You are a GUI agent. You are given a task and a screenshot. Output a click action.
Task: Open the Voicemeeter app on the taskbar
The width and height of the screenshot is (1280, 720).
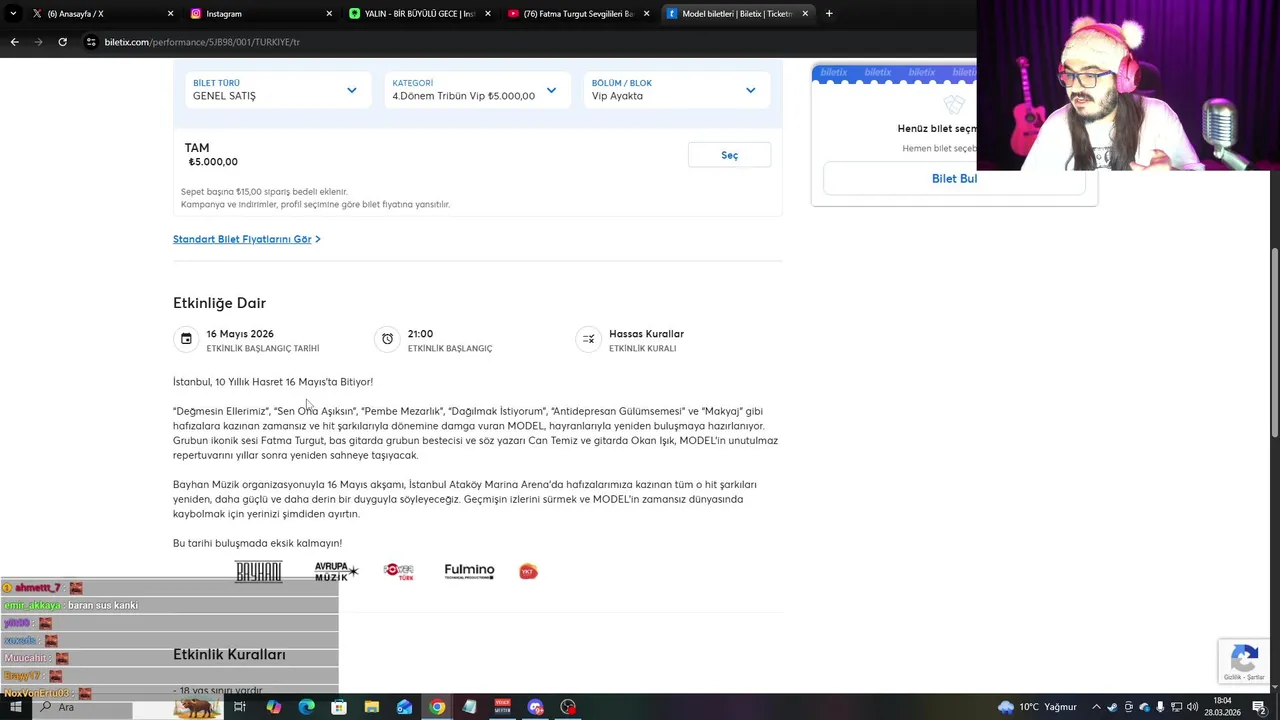[x=502, y=707]
